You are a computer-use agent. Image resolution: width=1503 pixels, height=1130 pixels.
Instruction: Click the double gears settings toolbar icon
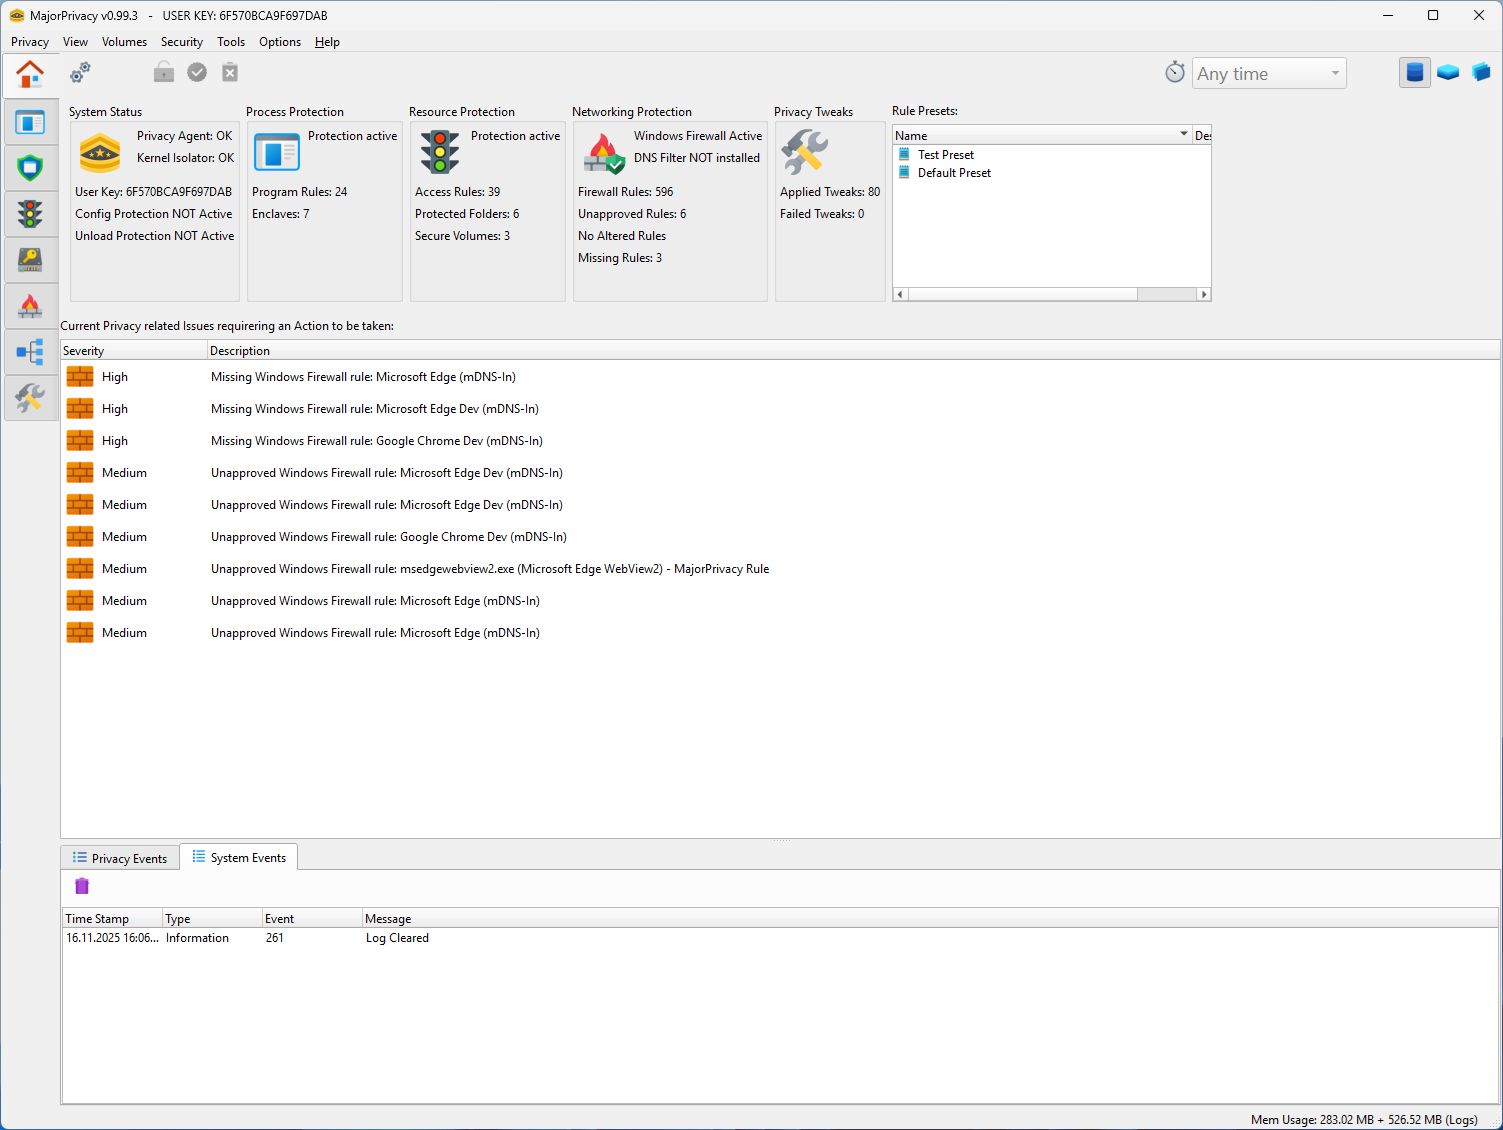click(80, 72)
